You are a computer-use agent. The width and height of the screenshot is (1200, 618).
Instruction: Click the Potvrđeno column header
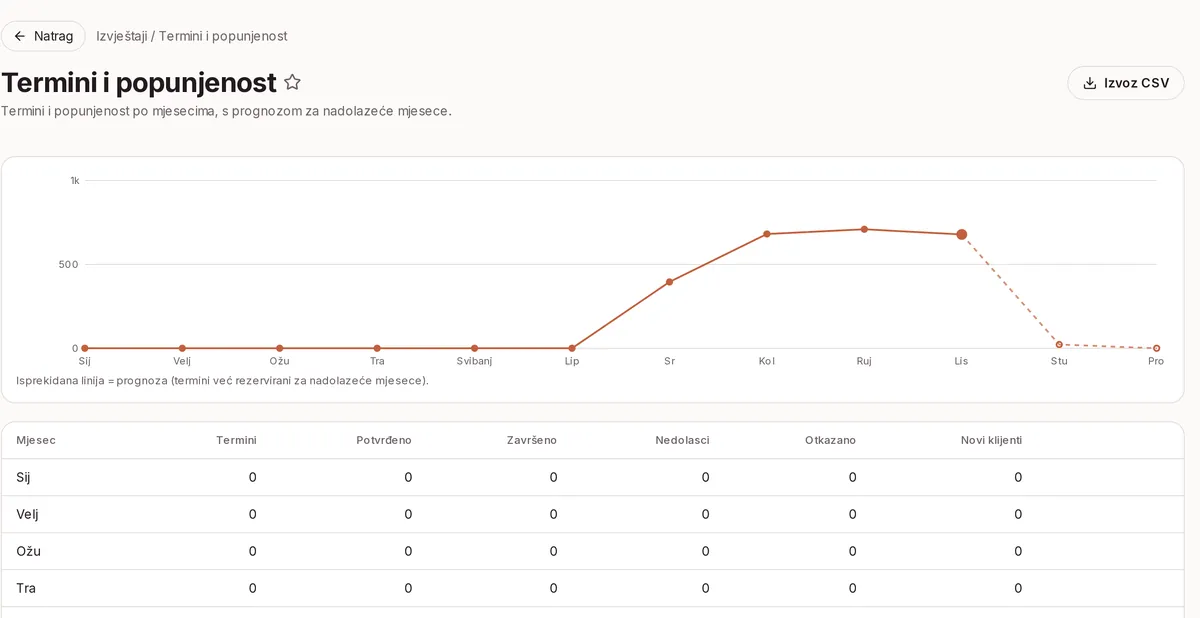(x=384, y=440)
